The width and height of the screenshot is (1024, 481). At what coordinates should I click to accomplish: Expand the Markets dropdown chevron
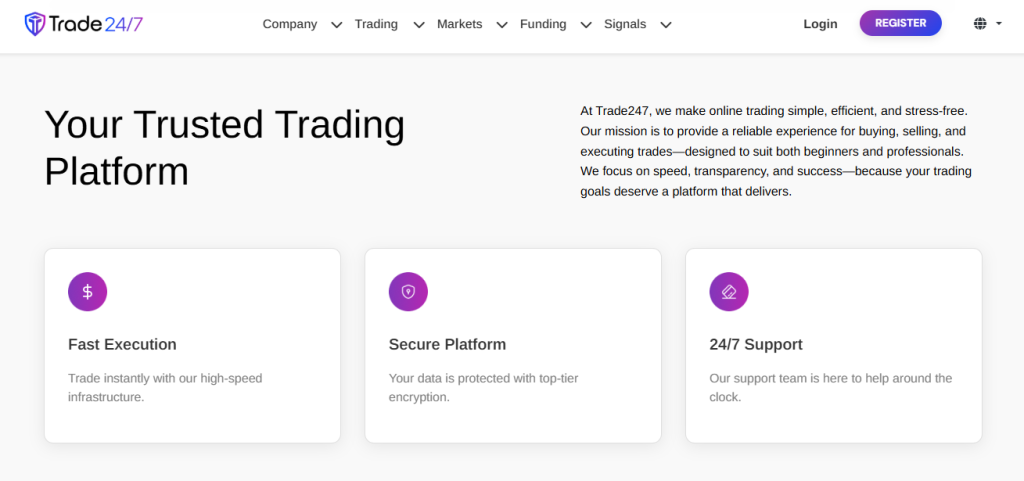(501, 25)
